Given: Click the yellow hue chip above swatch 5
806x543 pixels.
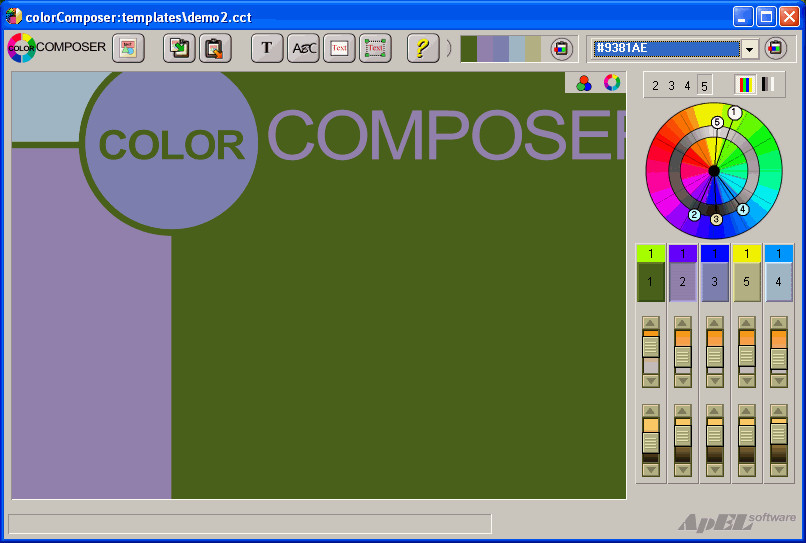Looking at the screenshot, I should (746, 254).
